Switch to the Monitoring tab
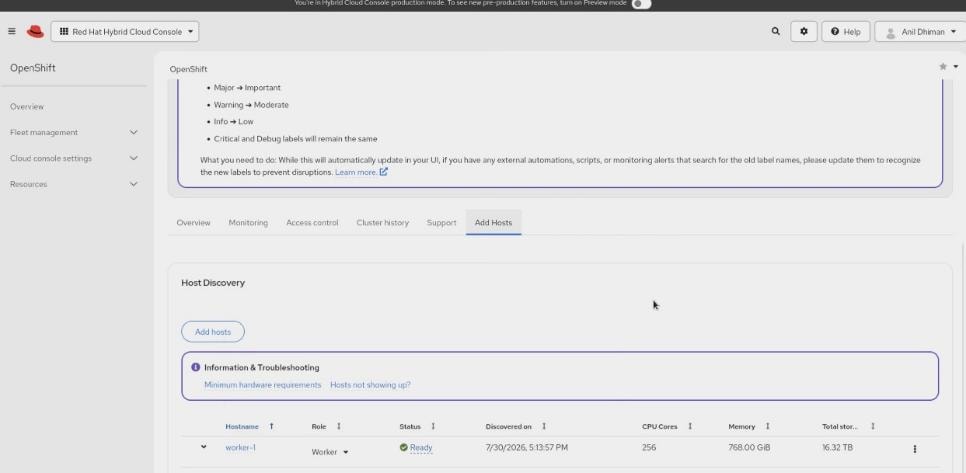966x473 pixels. (248, 222)
